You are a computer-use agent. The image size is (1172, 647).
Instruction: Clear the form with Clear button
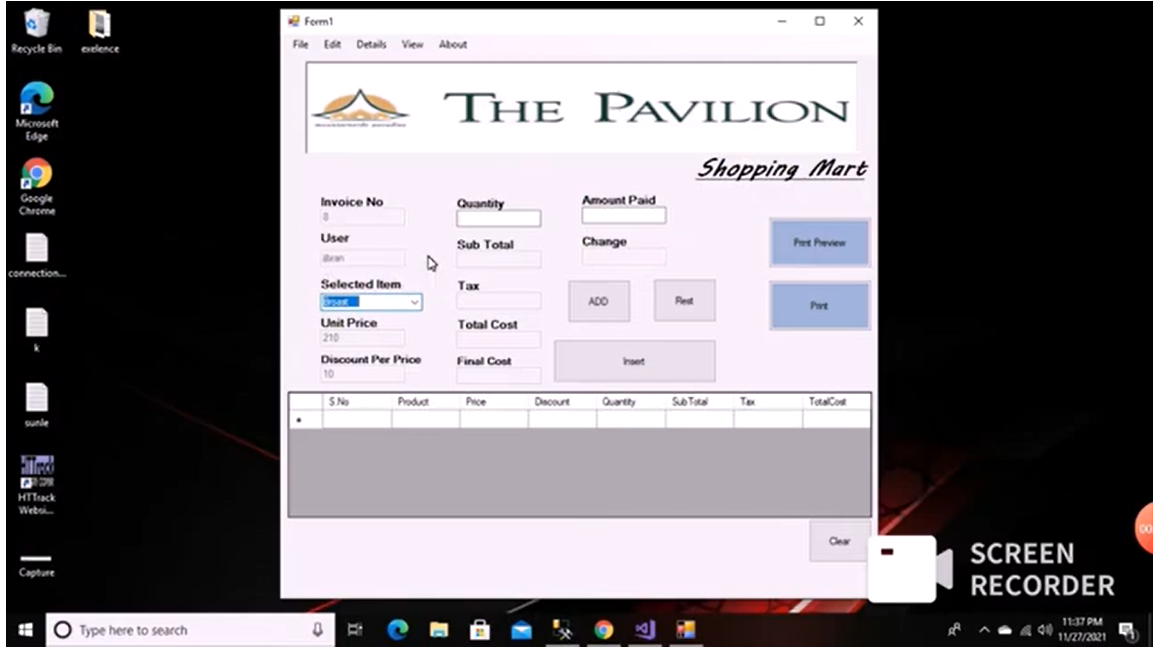(839, 541)
